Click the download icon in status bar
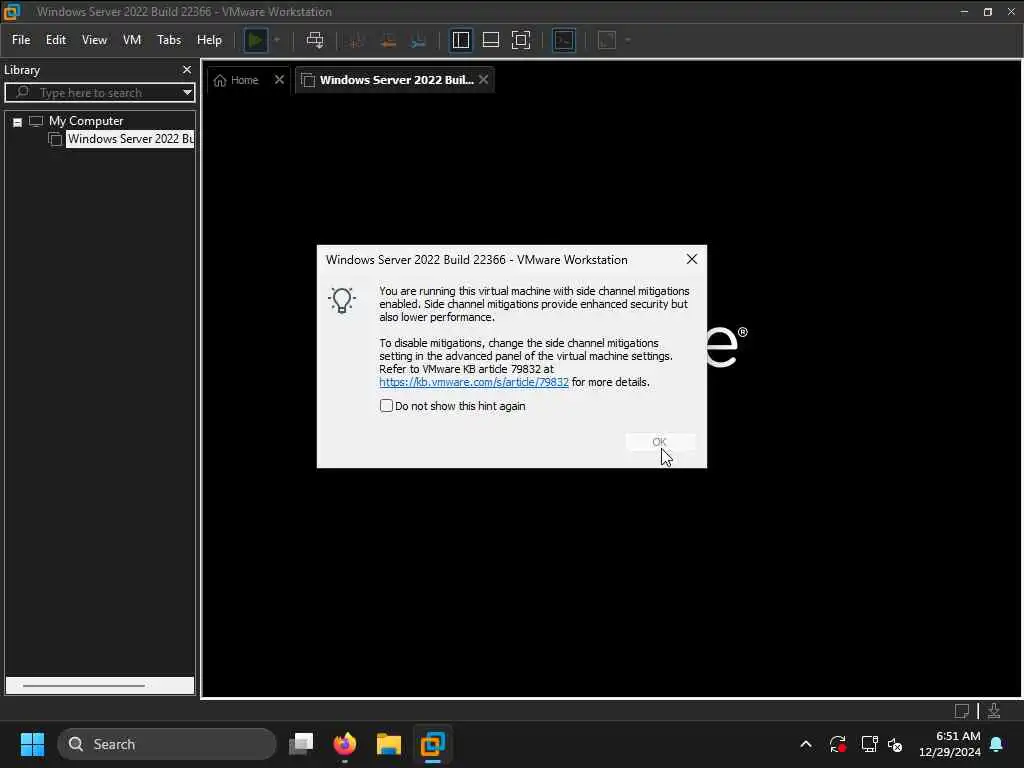1024x768 pixels. pyautogui.click(x=994, y=711)
